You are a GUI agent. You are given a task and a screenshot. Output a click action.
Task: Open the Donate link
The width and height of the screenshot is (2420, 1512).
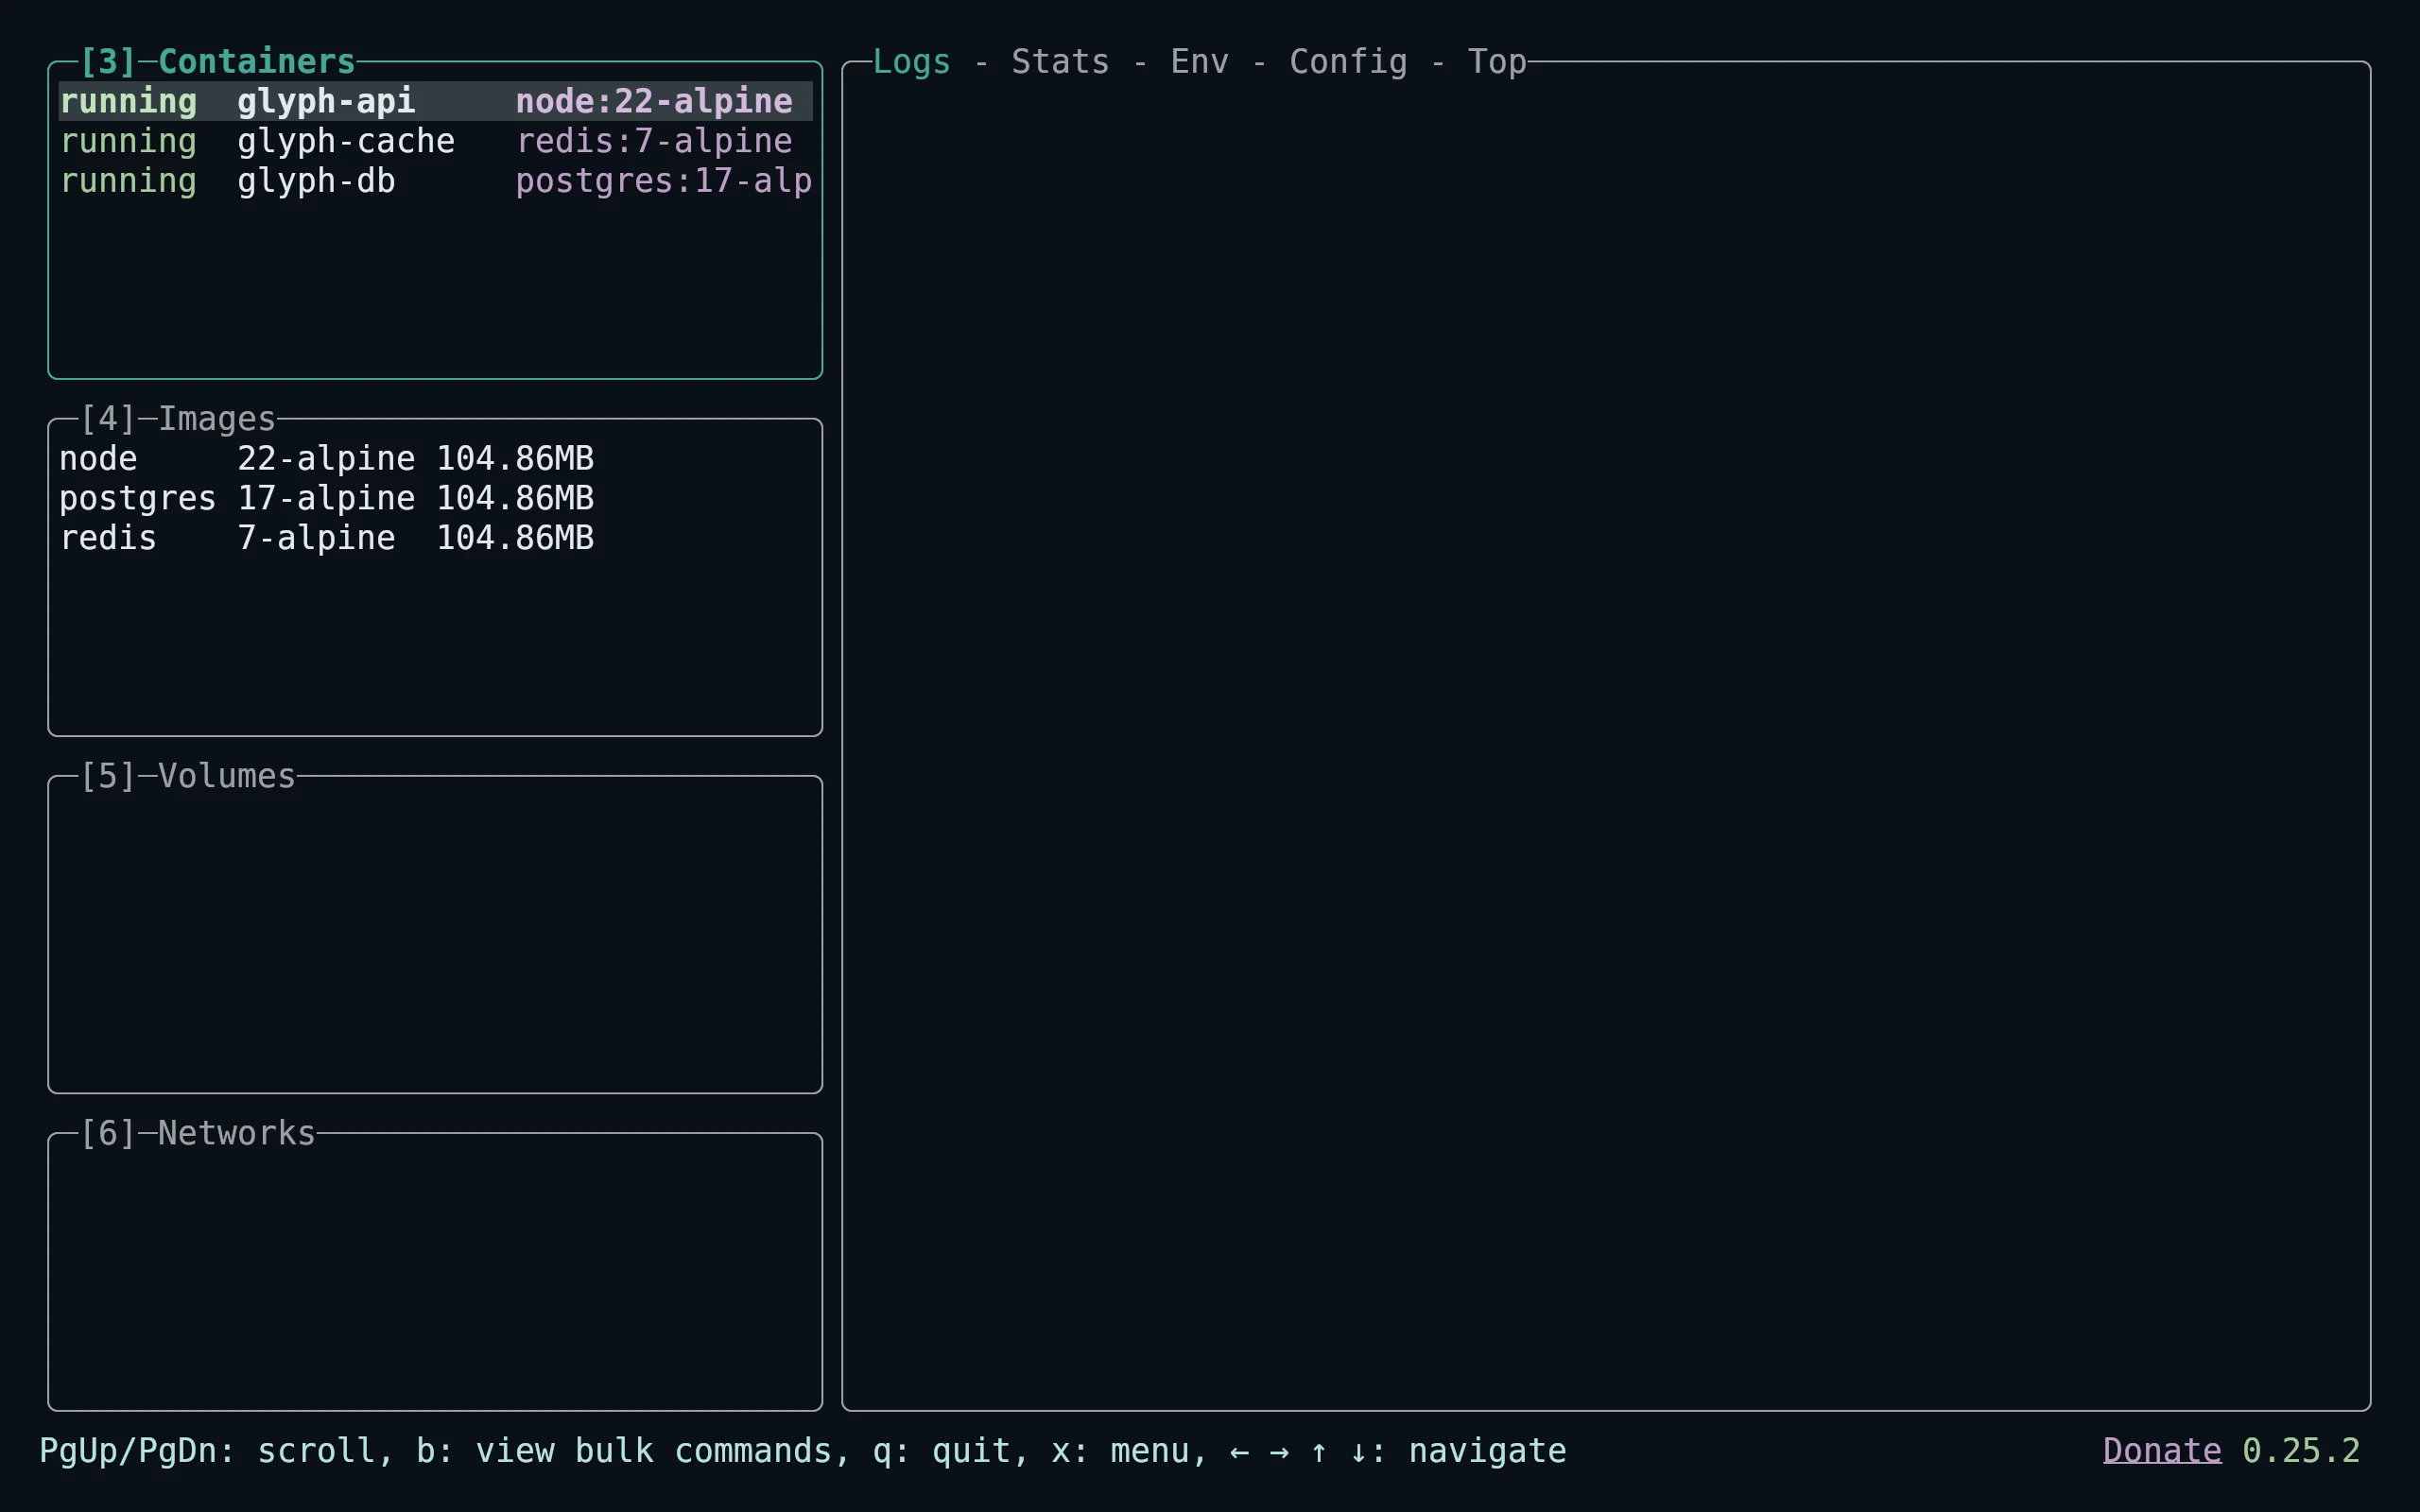click(2162, 1450)
